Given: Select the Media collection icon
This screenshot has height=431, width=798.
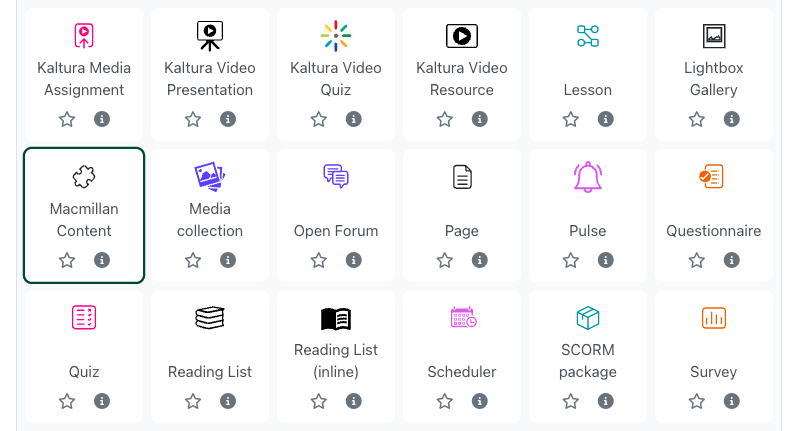Looking at the screenshot, I should click(x=210, y=177).
